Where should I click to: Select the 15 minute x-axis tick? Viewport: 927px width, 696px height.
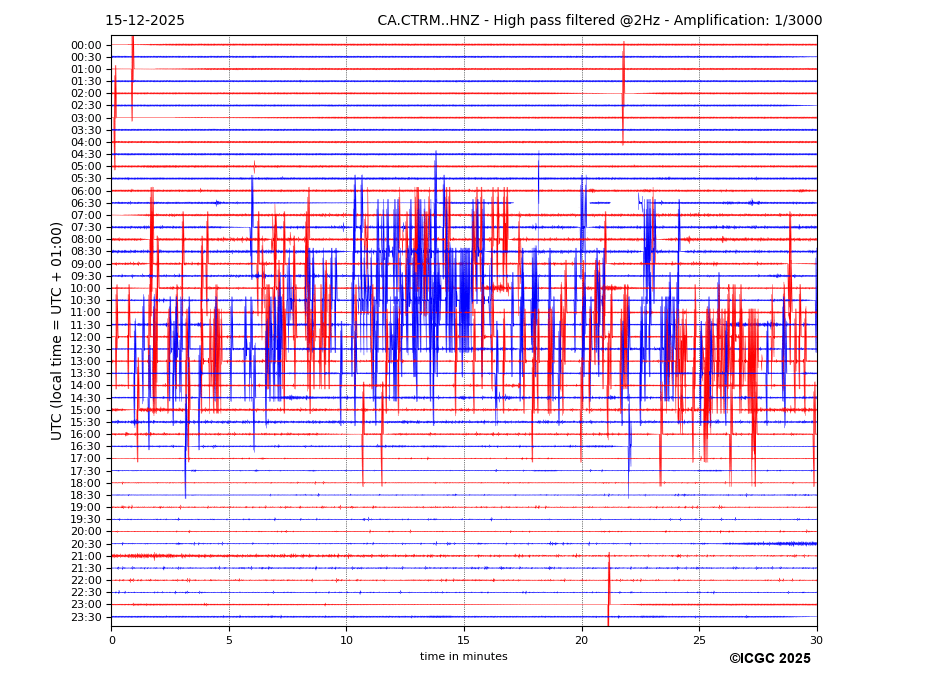click(464, 640)
